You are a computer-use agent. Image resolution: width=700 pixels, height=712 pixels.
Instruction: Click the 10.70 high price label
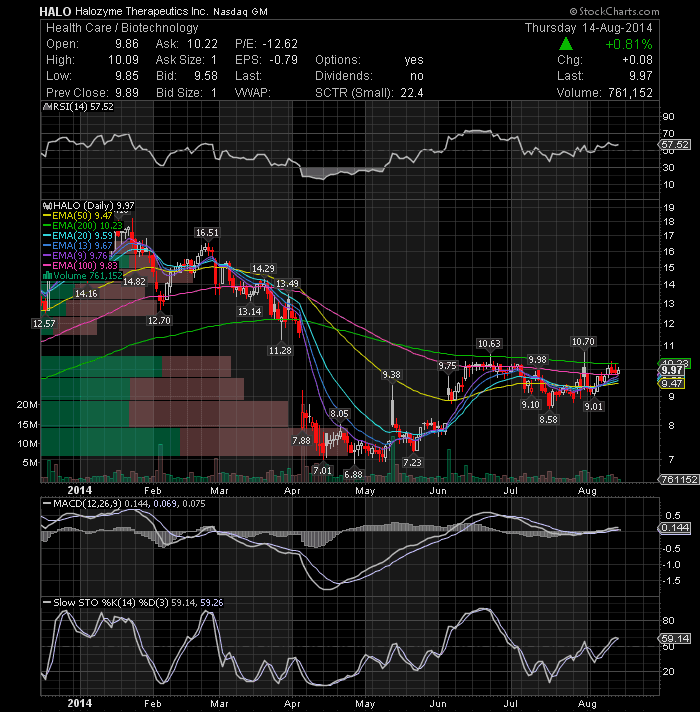click(x=583, y=341)
